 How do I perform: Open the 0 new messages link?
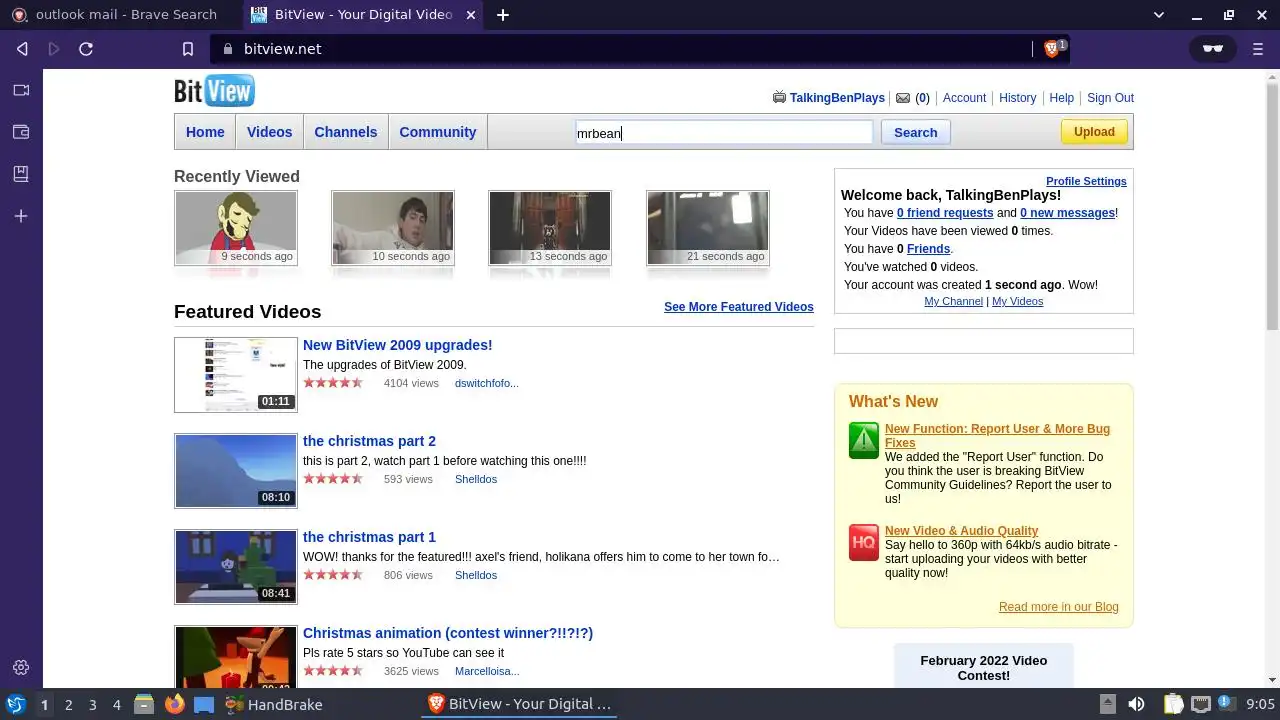point(1067,213)
